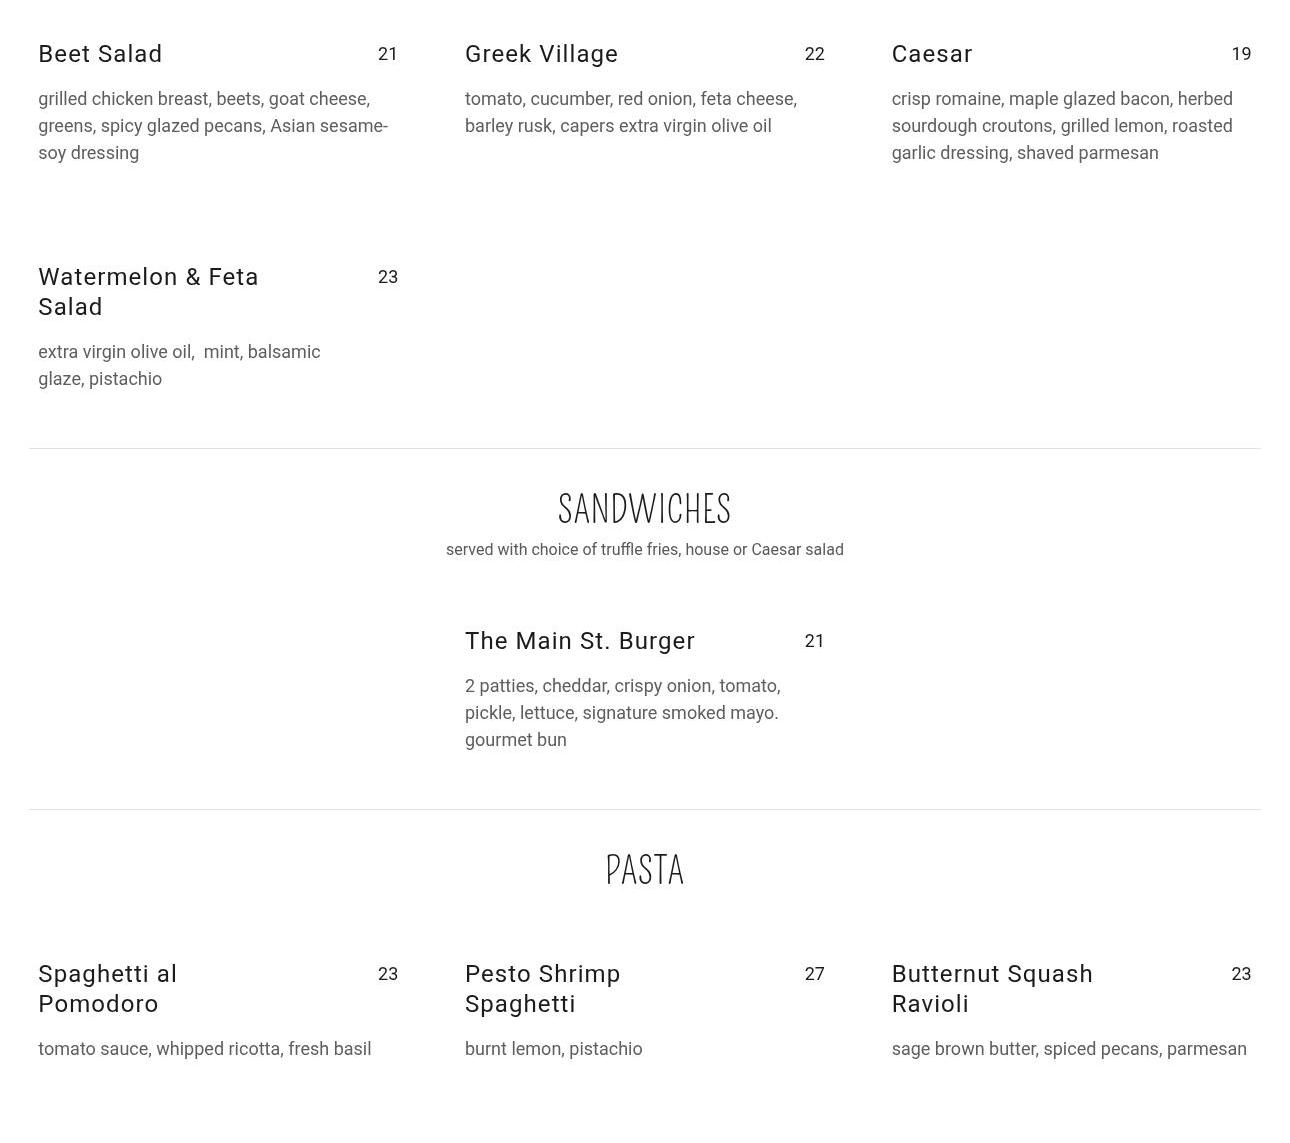1290x1143 pixels.
Task: Click the Pesto Shrimp Spaghetti title
Action: [x=542, y=988]
